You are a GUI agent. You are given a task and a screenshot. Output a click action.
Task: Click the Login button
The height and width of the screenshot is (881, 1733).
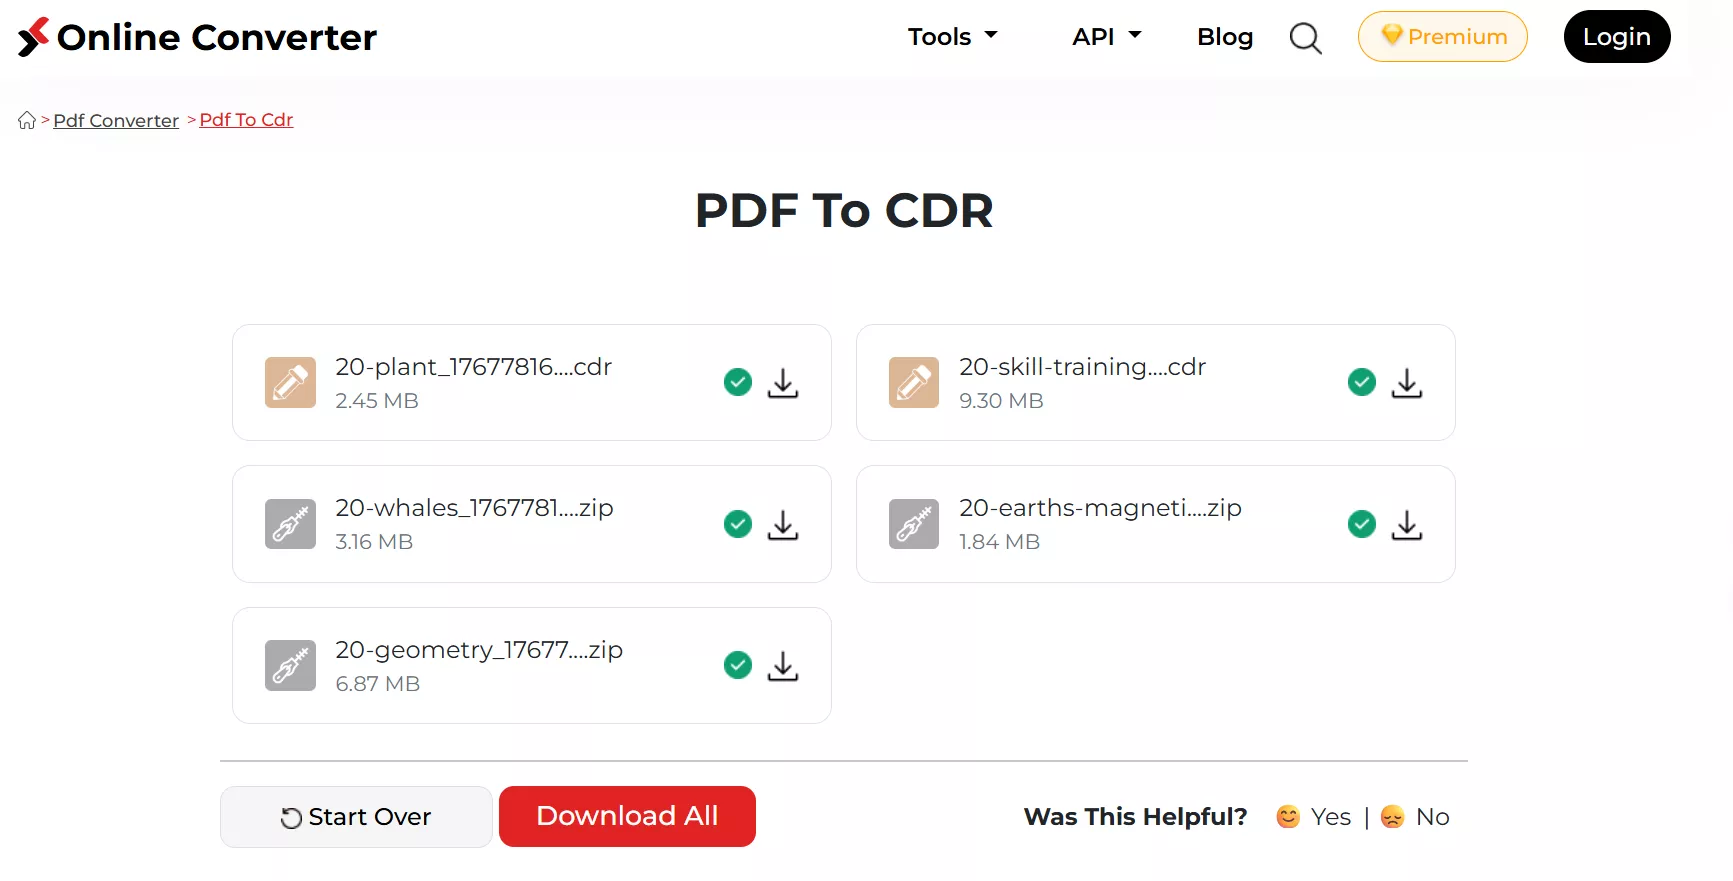1616,37
